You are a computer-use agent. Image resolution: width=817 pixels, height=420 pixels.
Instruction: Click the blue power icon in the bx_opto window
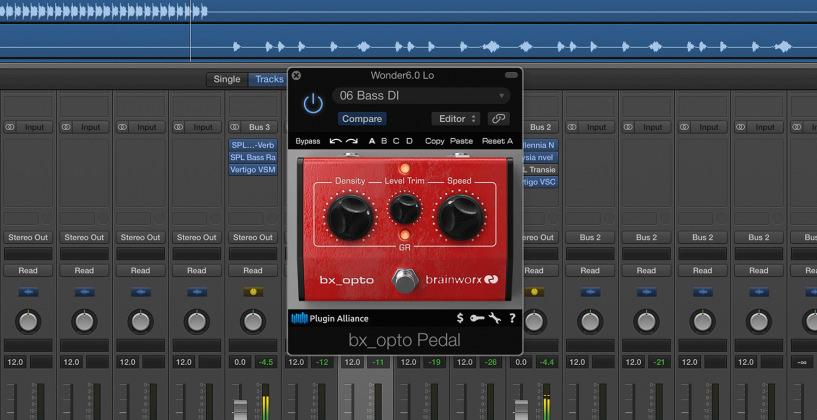click(313, 104)
